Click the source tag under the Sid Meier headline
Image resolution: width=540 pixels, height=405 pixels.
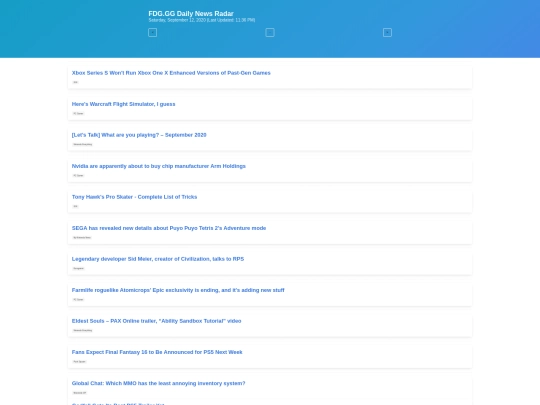pyautogui.click(x=79, y=268)
